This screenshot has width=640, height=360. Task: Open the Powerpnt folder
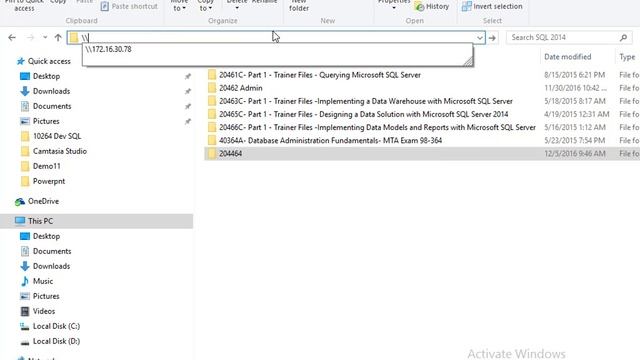tap(49, 181)
